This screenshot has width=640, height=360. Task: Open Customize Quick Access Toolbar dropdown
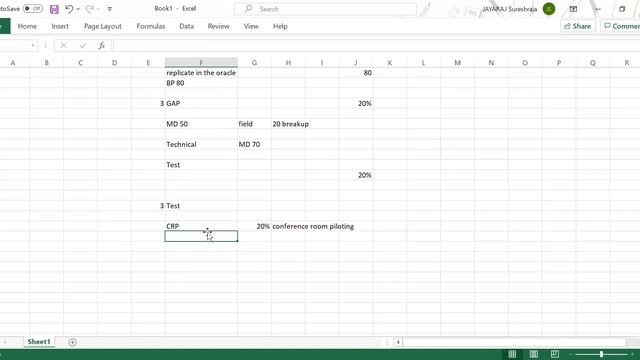pyautogui.click(x=109, y=9)
